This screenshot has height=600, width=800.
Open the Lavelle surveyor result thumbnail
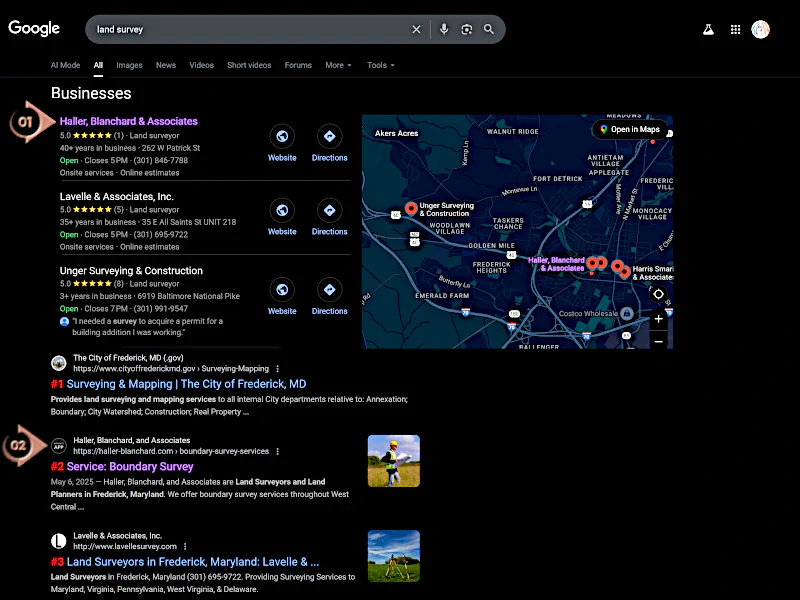pos(393,555)
